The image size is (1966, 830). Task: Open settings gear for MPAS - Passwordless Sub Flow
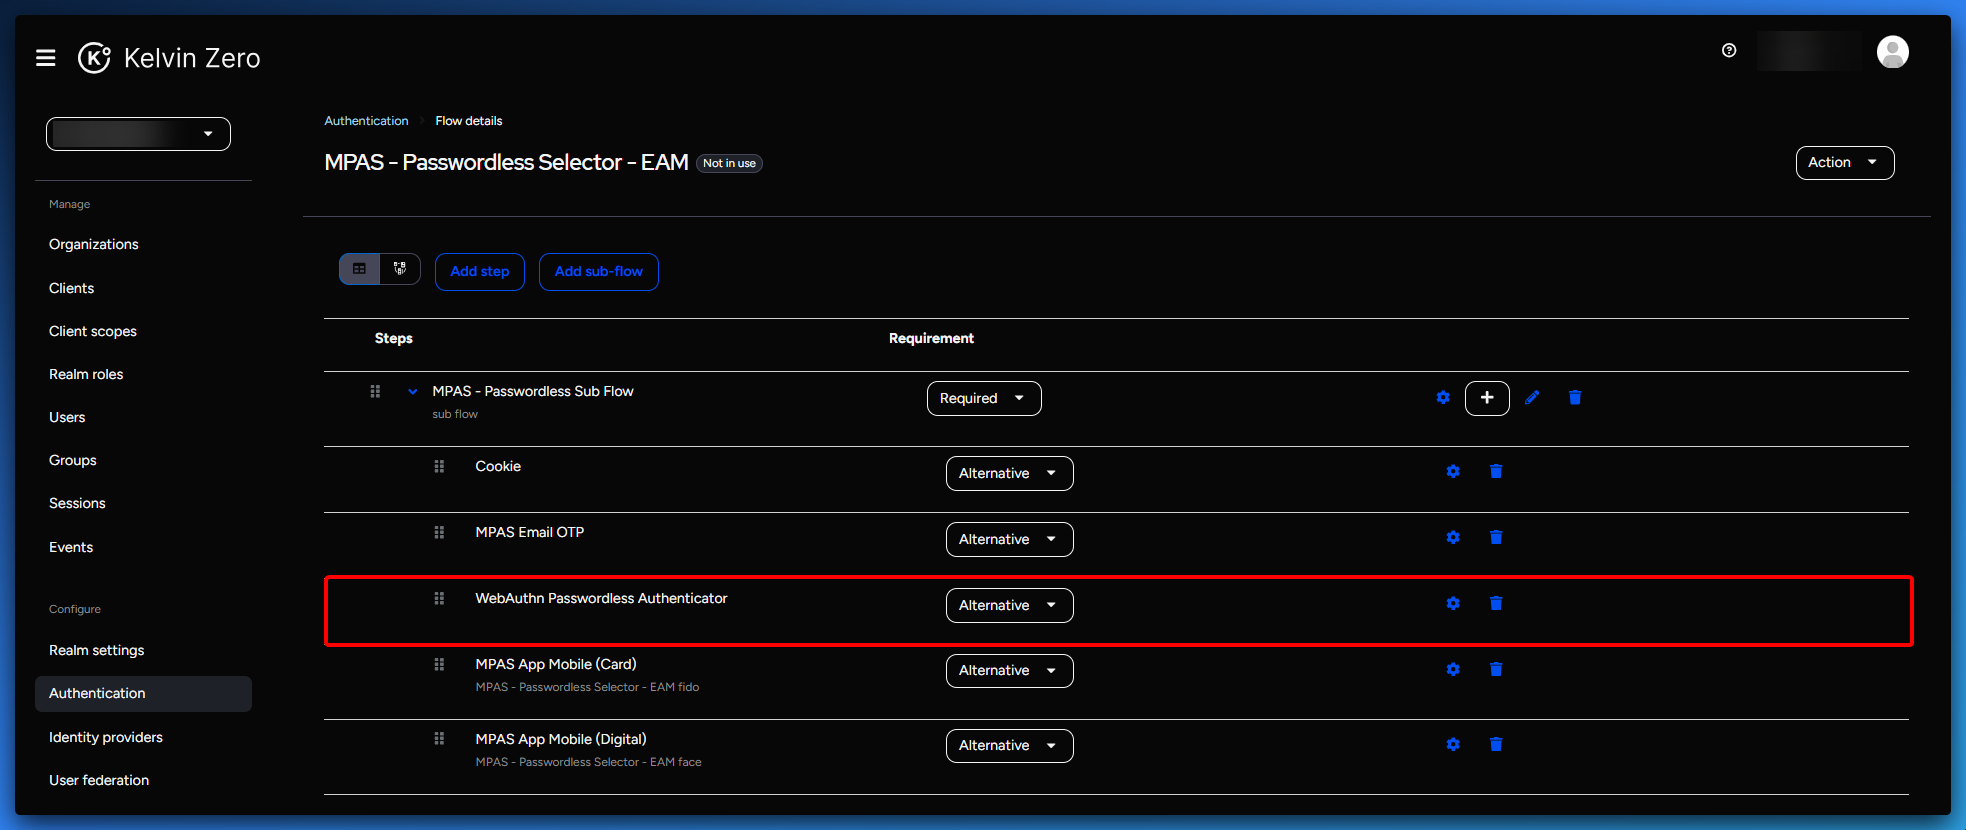point(1443,398)
